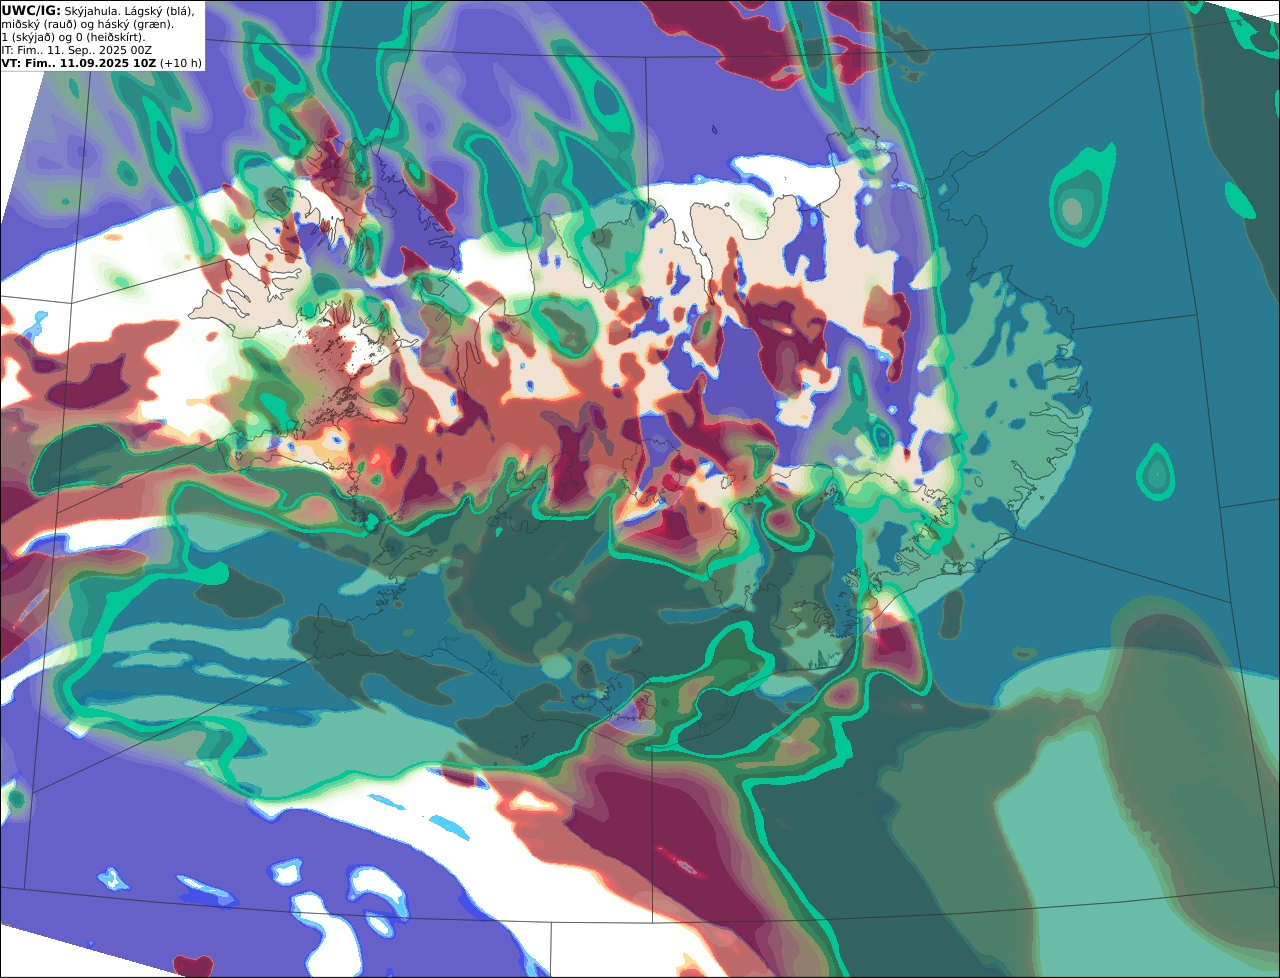This screenshot has width=1280, height=978.
Task: Click the '1 (skýjað)' legend text
Action: 28,38
